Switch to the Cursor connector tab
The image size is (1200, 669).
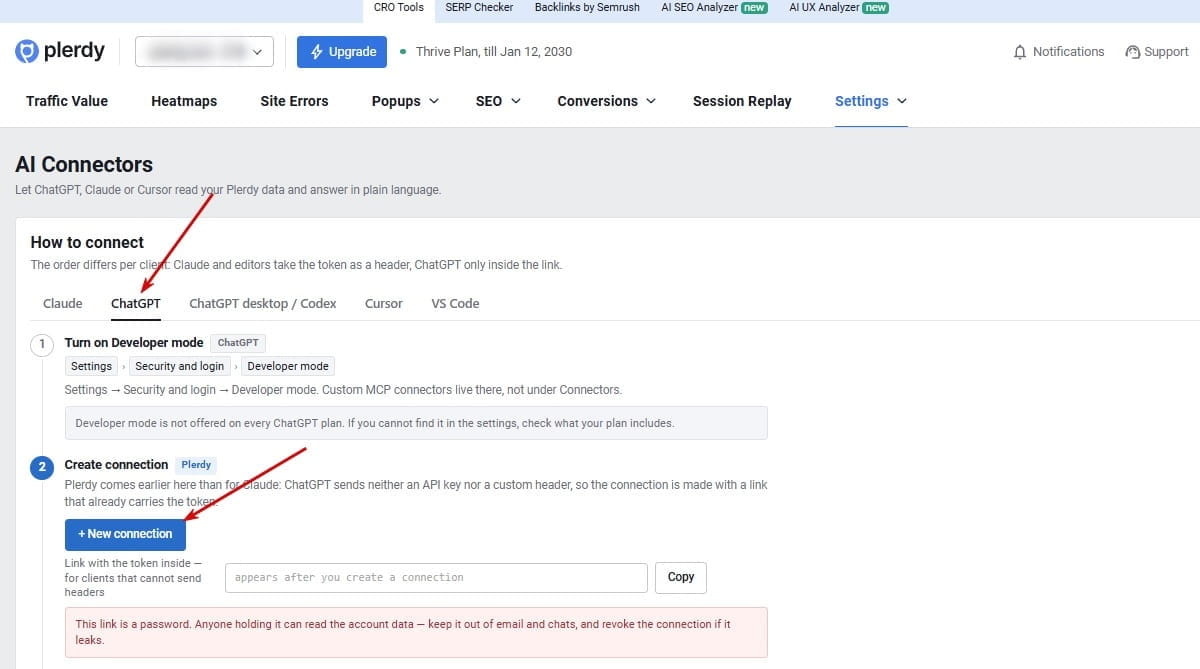[384, 303]
